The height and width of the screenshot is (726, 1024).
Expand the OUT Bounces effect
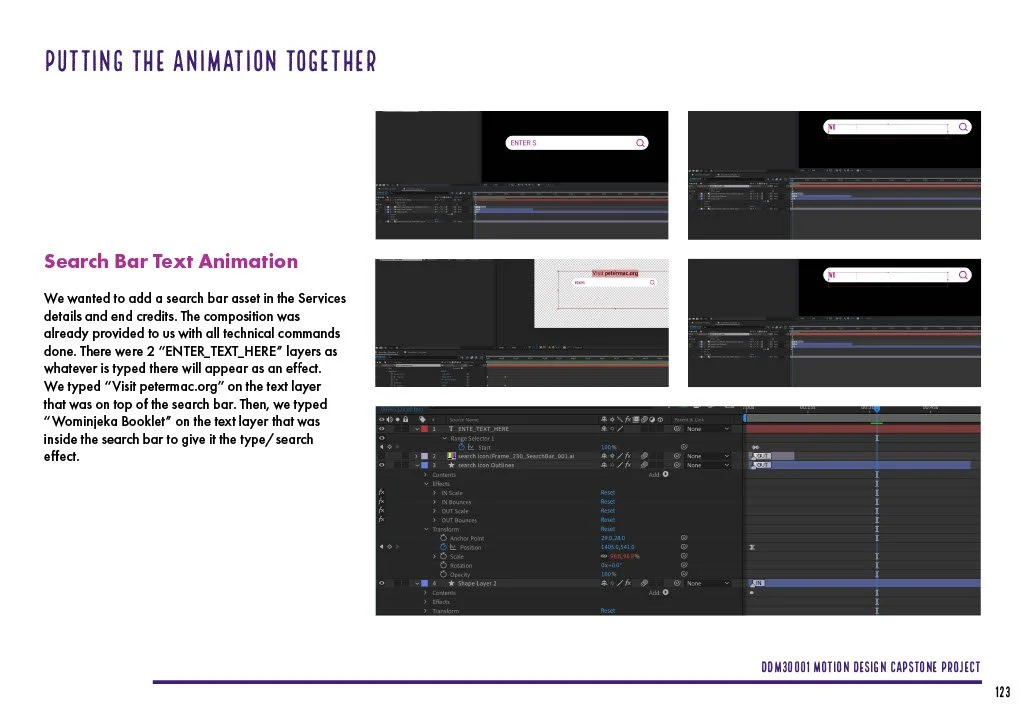[435, 520]
